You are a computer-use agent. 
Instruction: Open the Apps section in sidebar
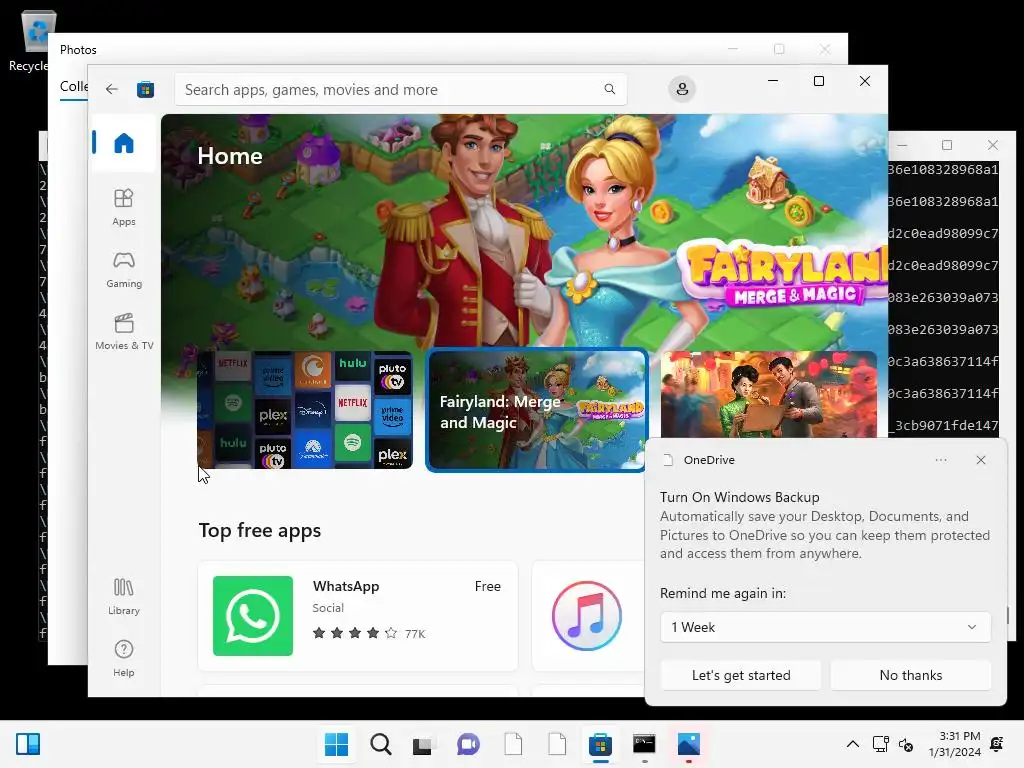123,207
